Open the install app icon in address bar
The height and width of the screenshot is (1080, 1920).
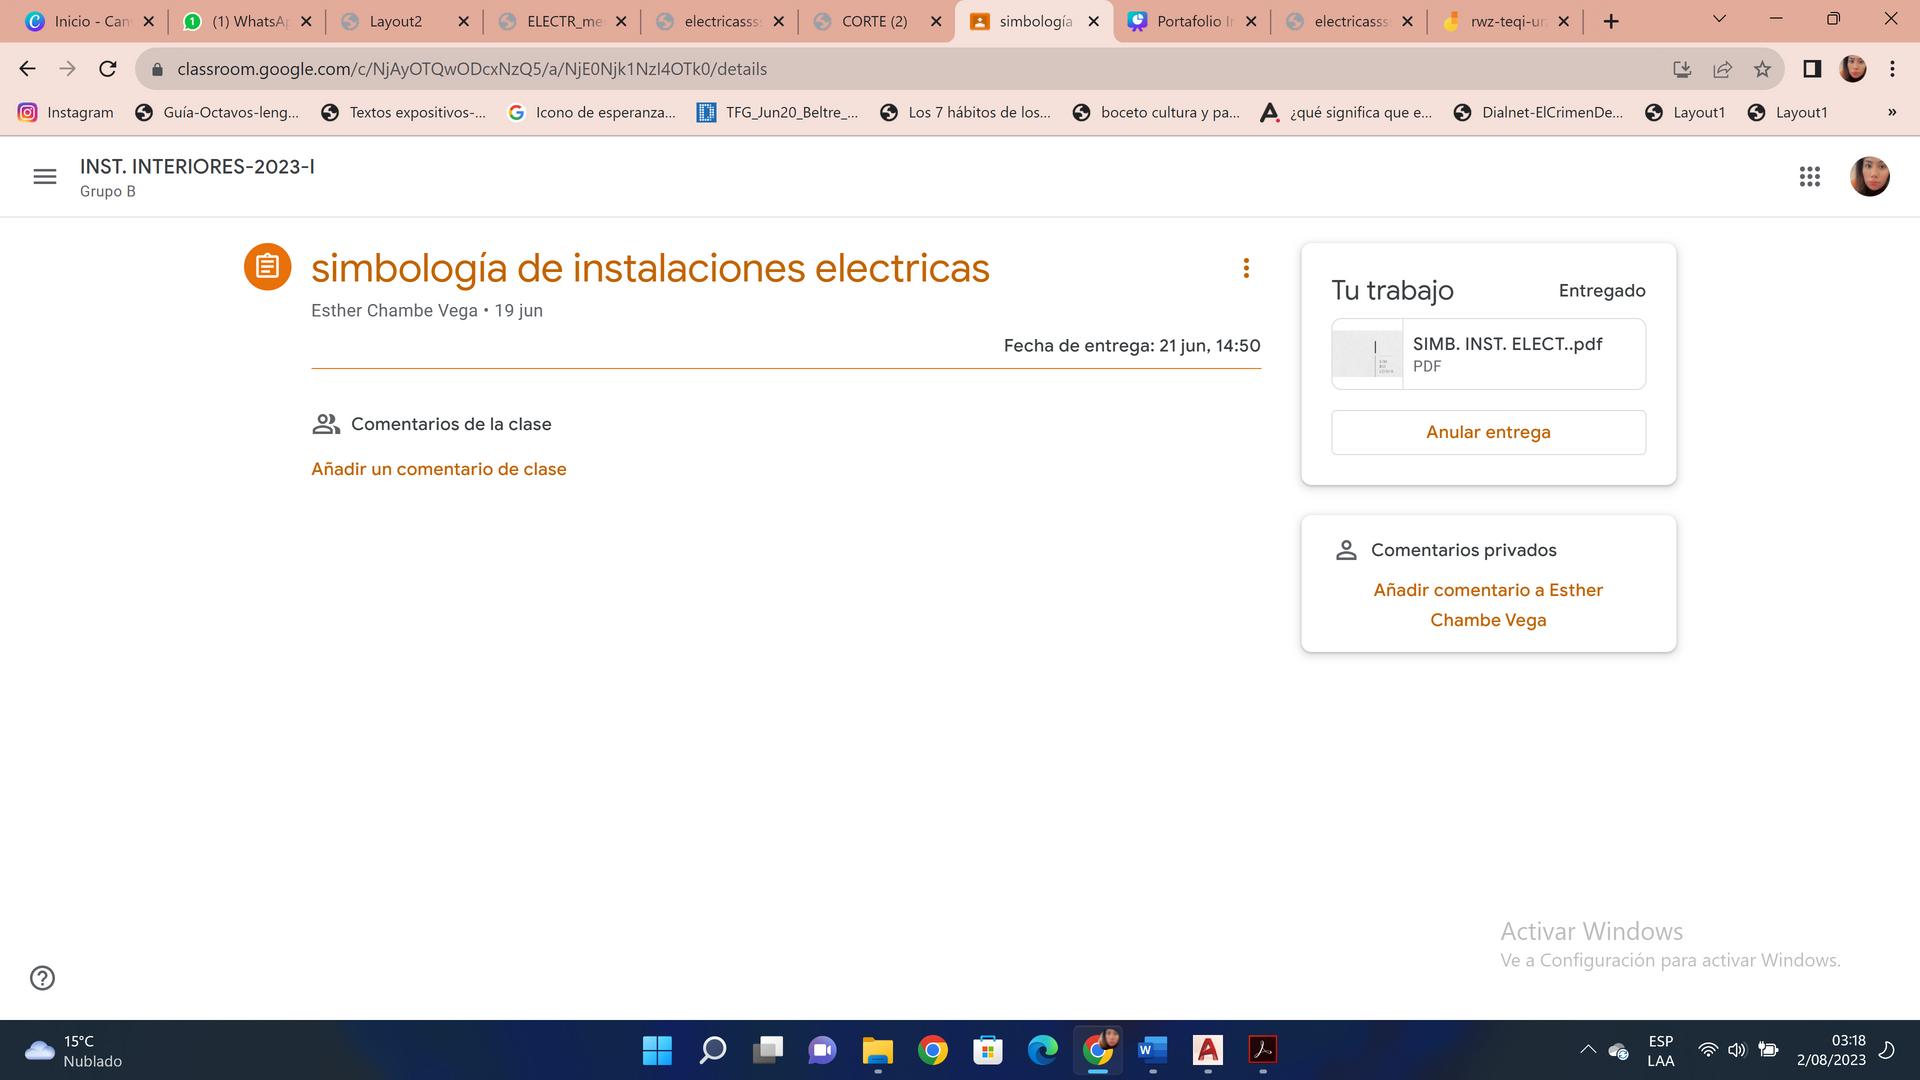1682,69
